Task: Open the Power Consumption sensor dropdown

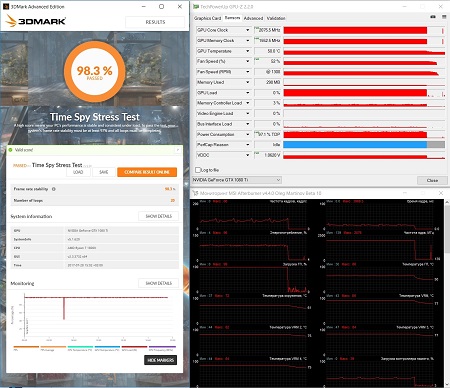Action: click(x=247, y=134)
